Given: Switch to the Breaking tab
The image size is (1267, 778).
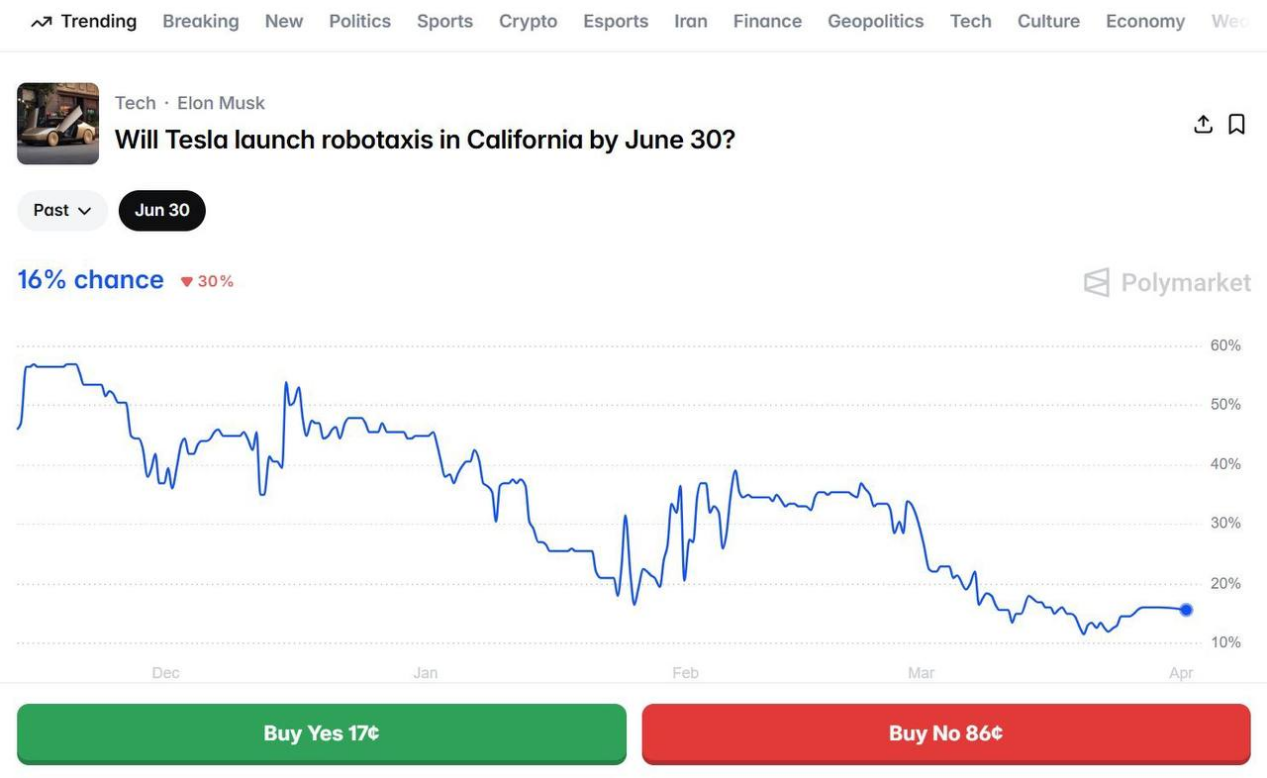Looking at the screenshot, I should (x=200, y=20).
